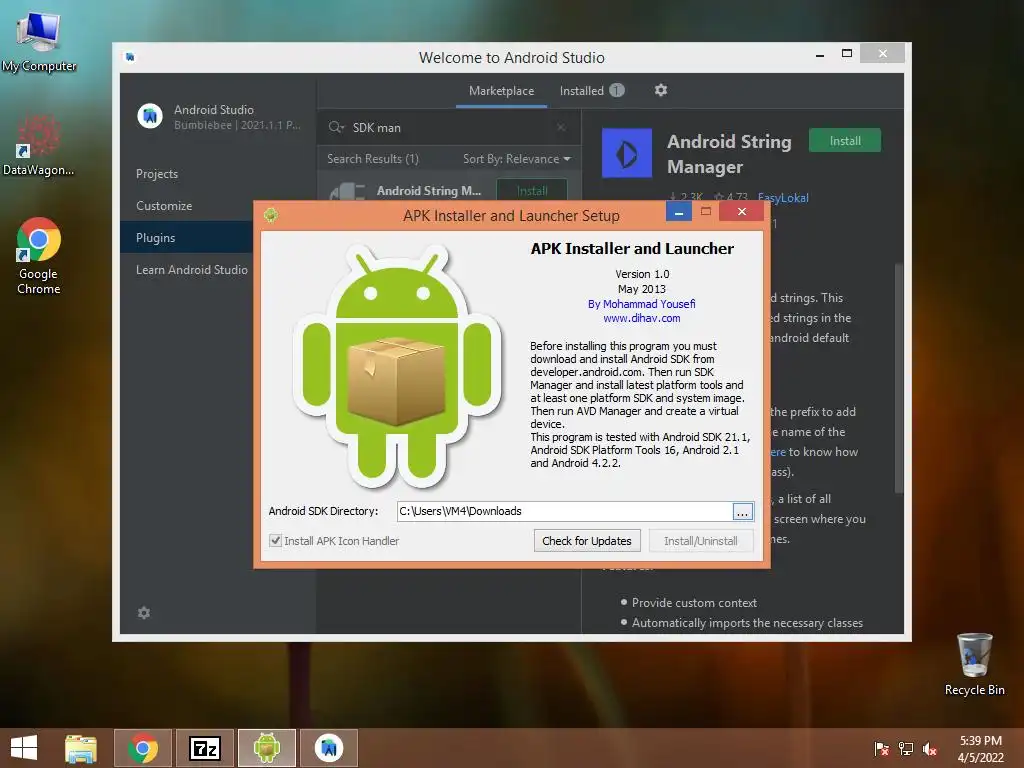This screenshot has height=768, width=1024.
Task: Open DataWagon desktop shortcut
Action: coord(38,145)
